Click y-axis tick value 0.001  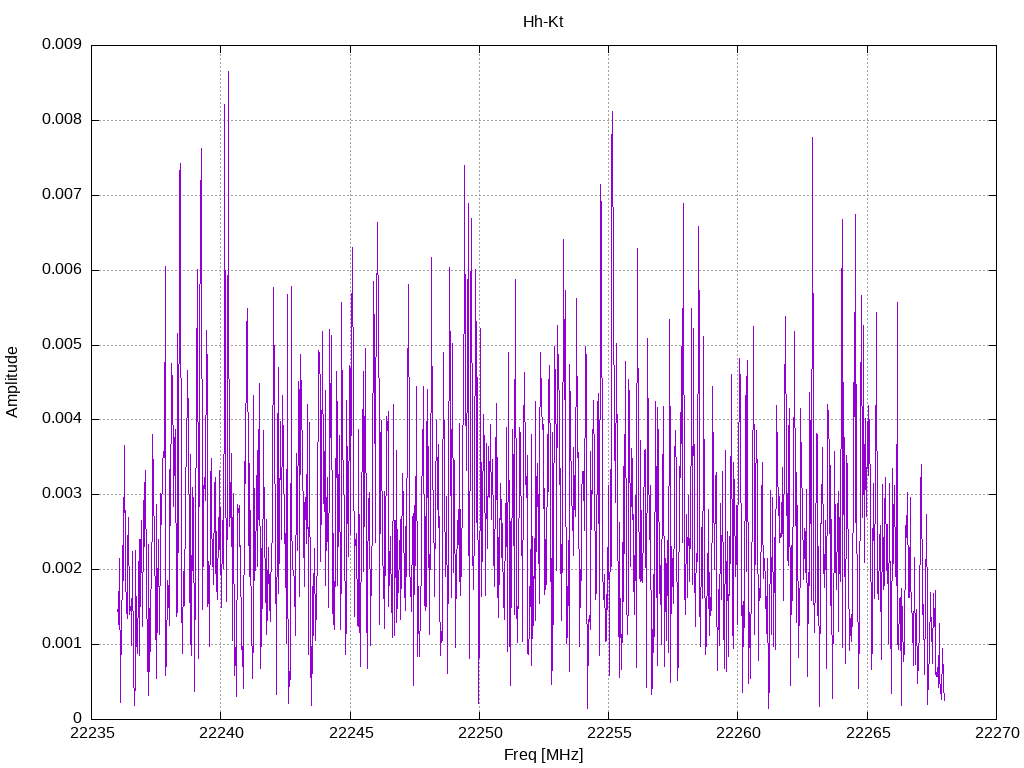[62, 643]
